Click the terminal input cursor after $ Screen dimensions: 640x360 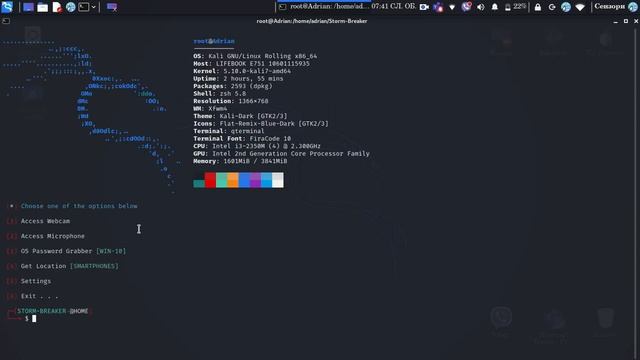click(34, 318)
